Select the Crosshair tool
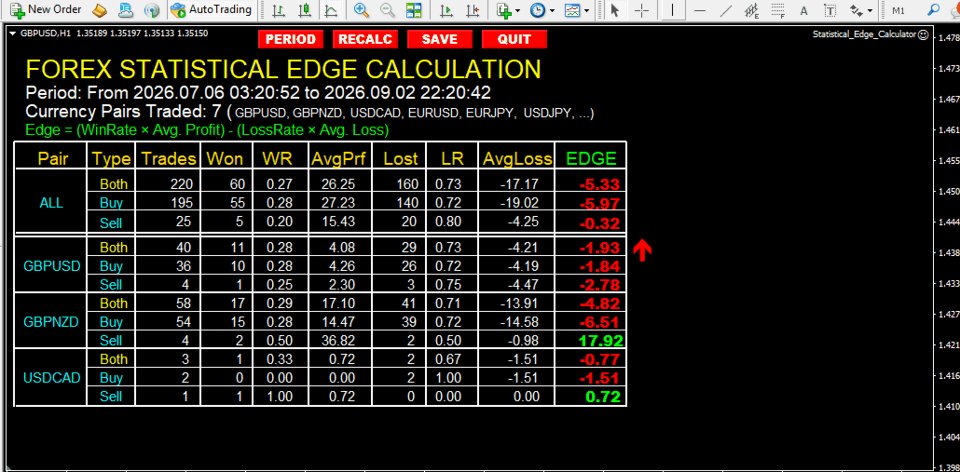Viewport: 960px width, 472px height. click(642, 10)
